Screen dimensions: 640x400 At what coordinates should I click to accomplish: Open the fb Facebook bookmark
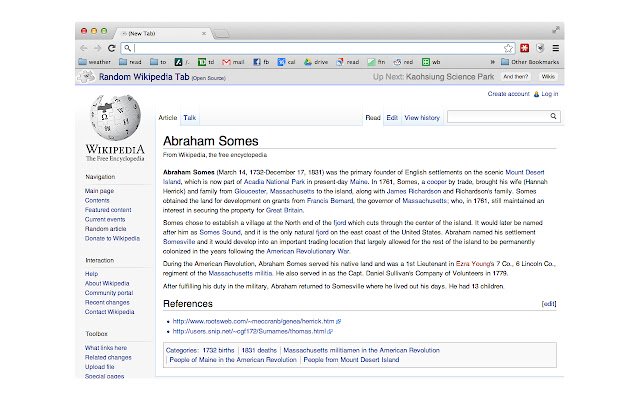pos(261,62)
